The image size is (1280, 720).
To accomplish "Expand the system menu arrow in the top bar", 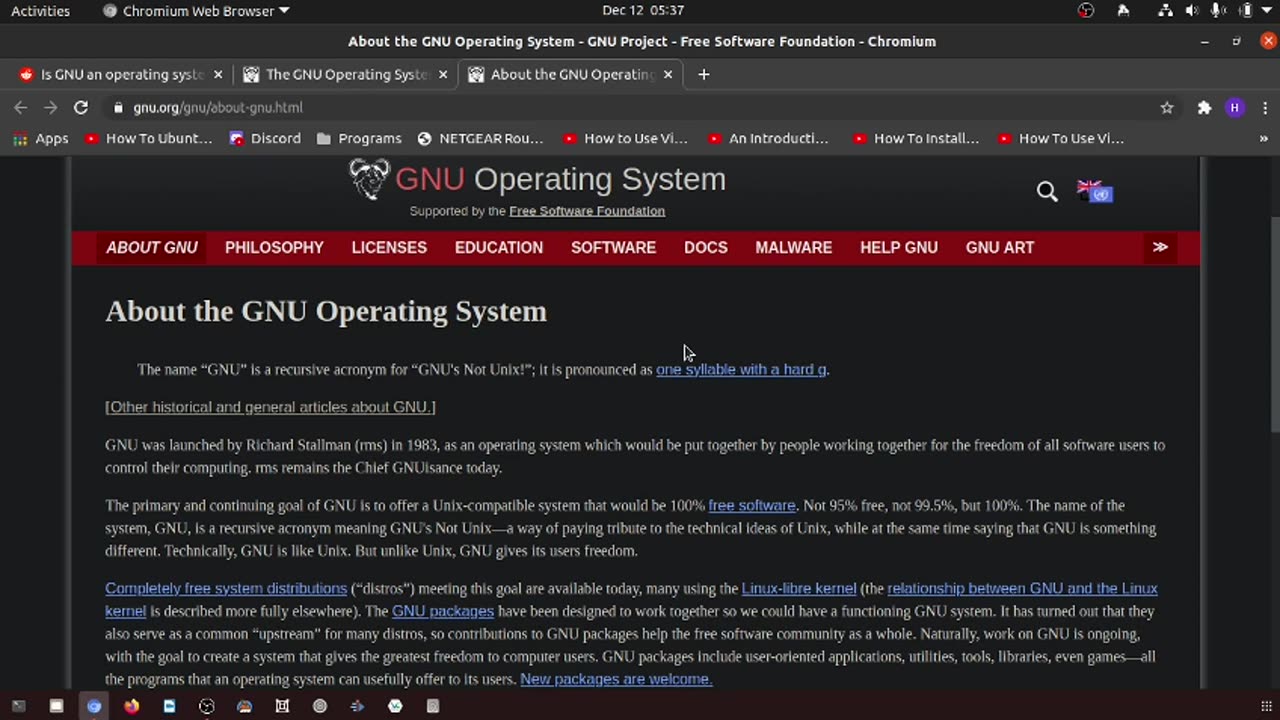I will tap(1267, 11).
